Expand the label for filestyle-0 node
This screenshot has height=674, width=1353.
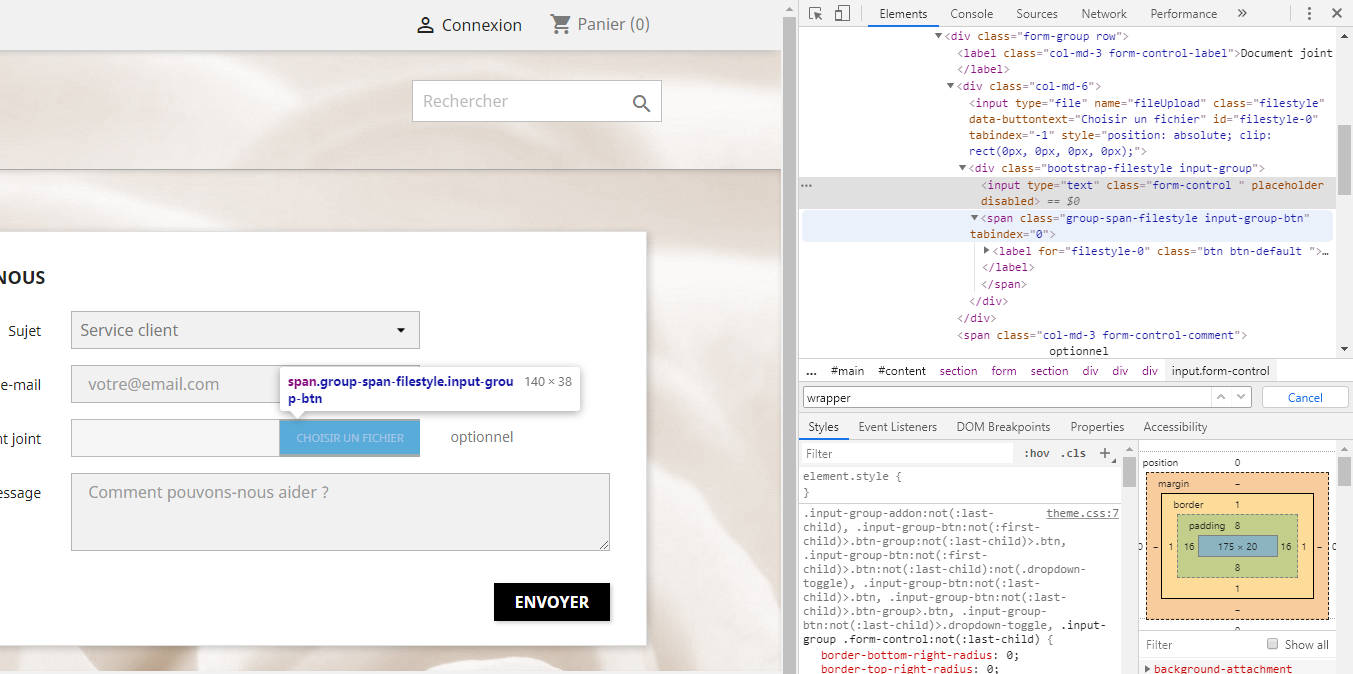click(987, 251)
